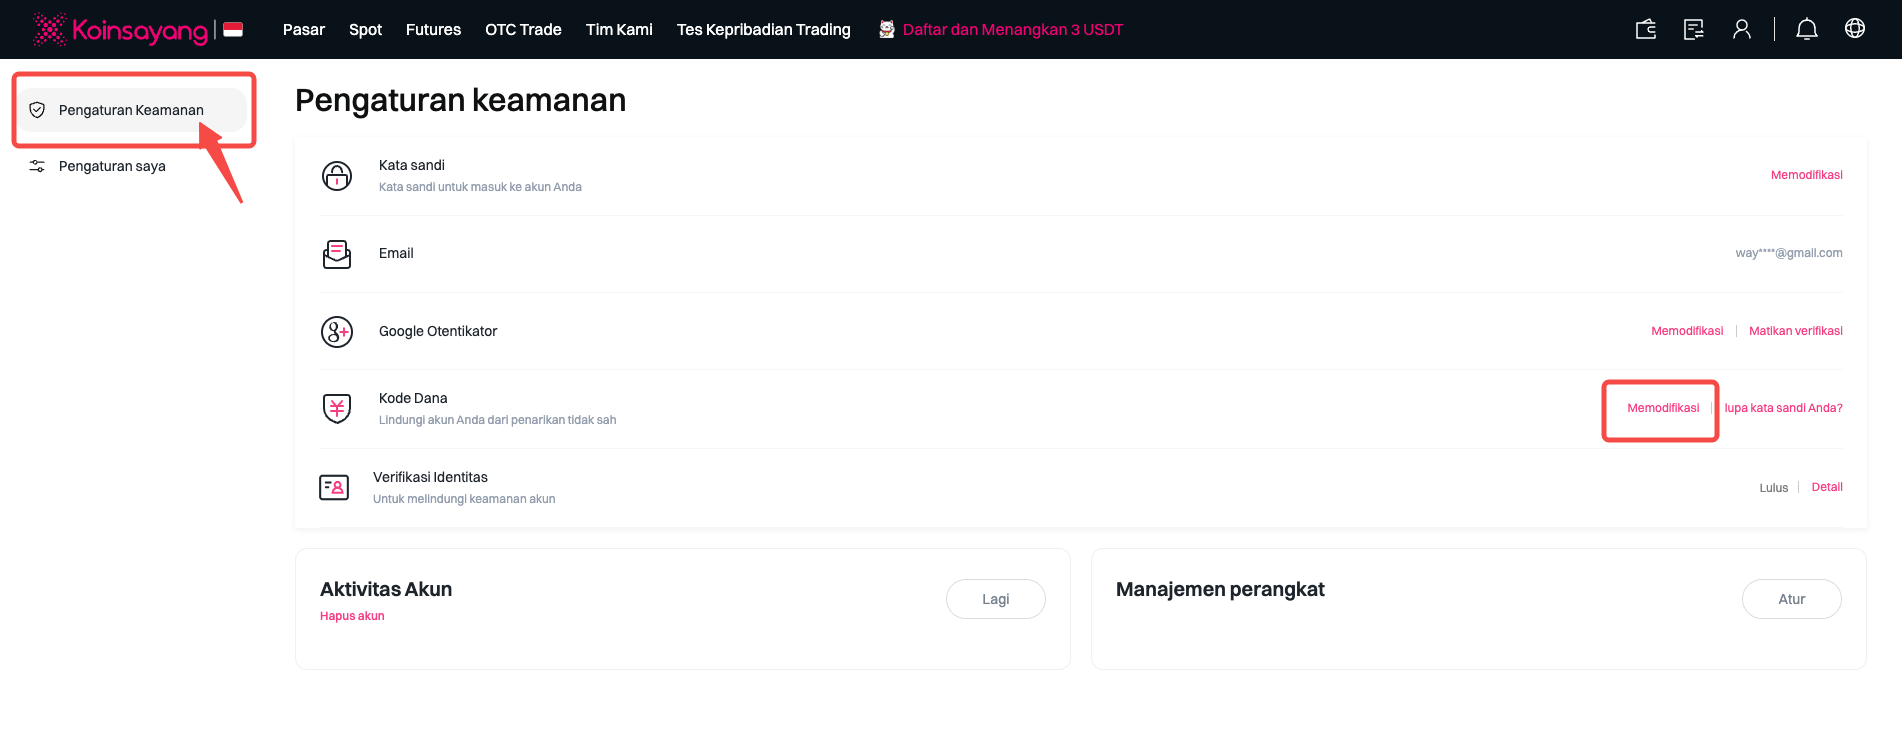
Task: Click the user profile icon
Action: pos(1741,29)
